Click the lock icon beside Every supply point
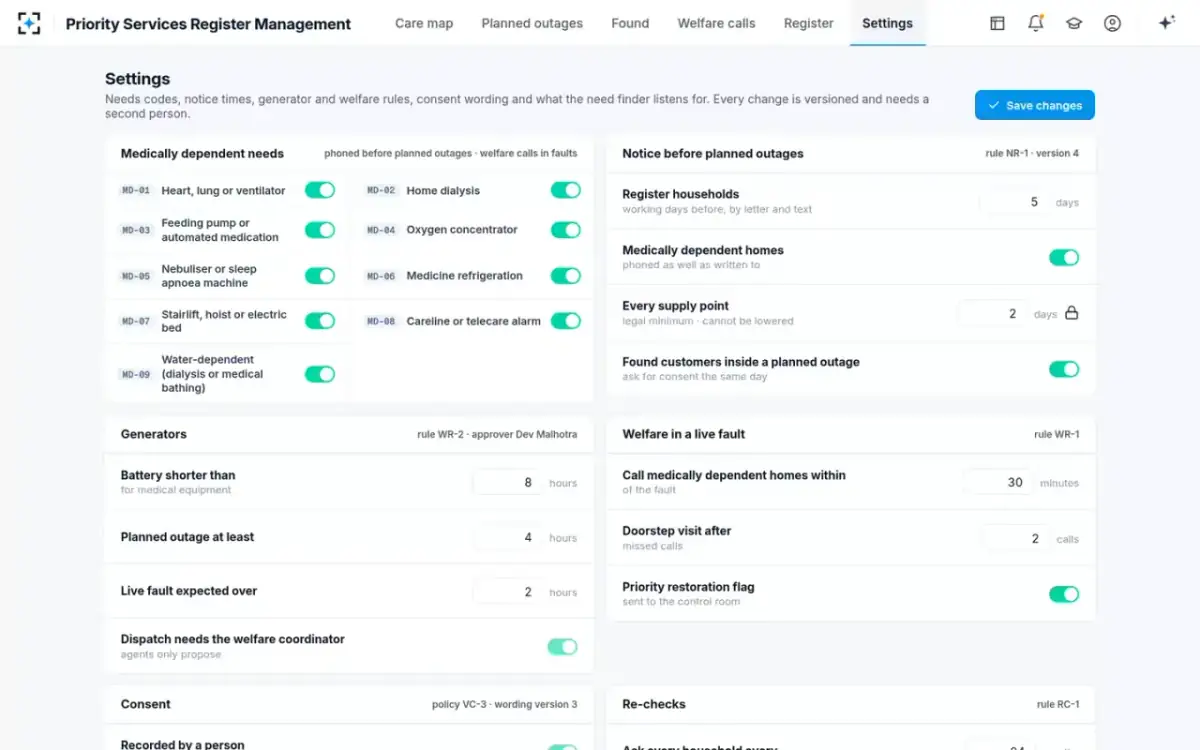1200x750 pixels. [x=1071, y=313]
